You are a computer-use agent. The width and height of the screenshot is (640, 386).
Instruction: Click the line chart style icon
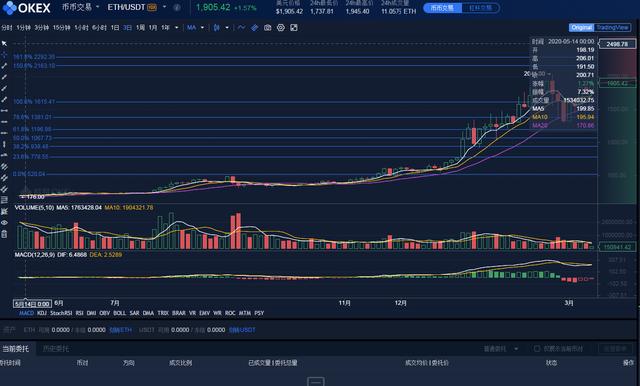tap(242, 28)
